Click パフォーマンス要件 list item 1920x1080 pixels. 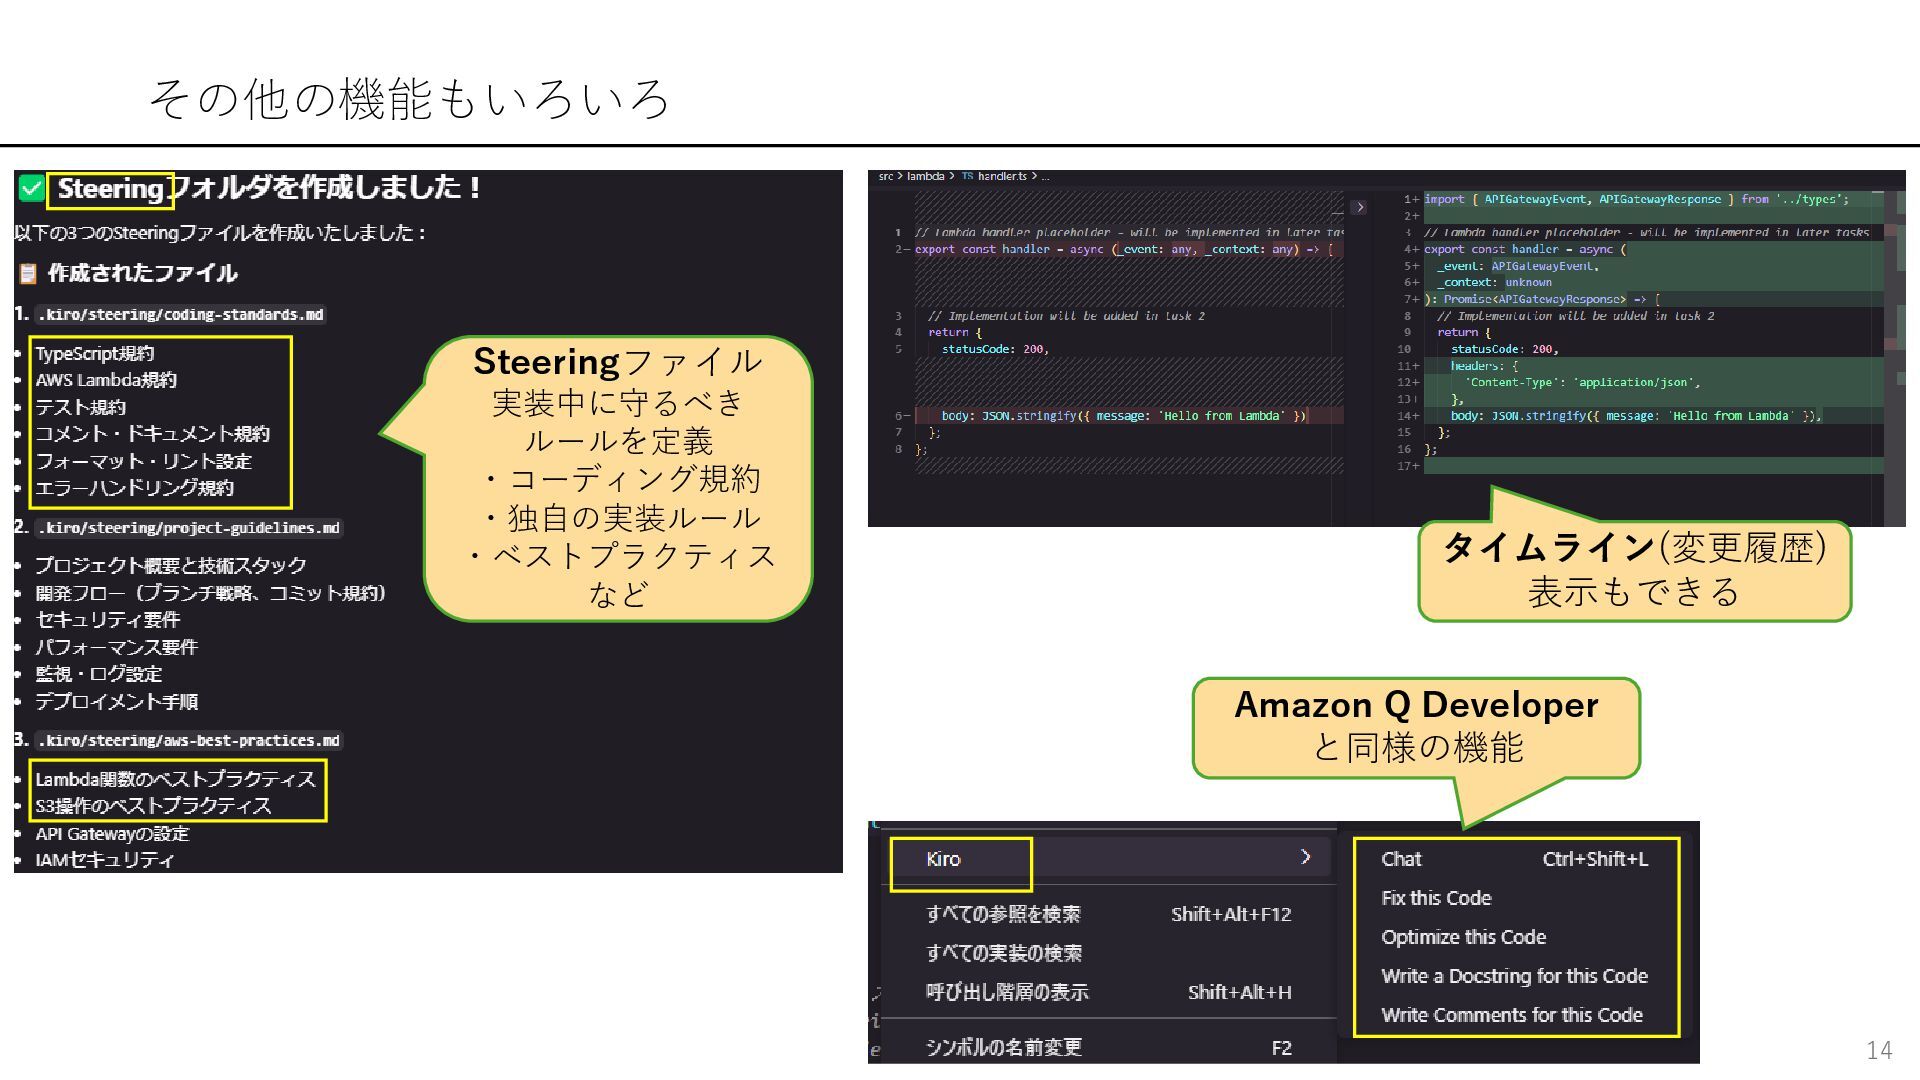click(116, 647)
